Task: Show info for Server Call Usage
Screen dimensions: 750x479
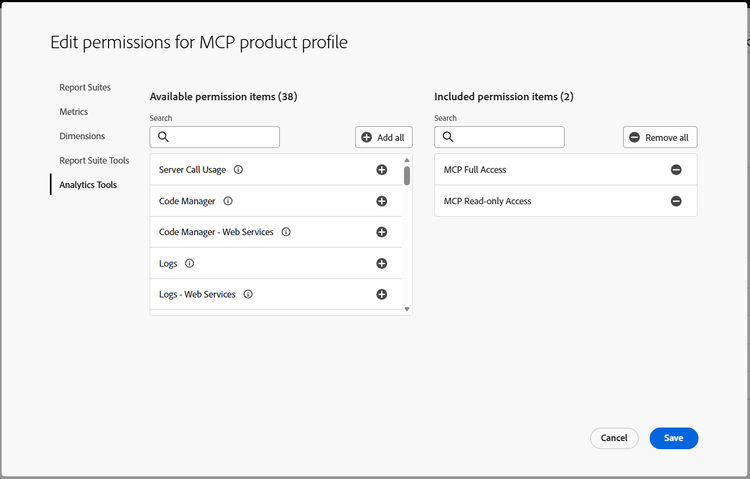Action: (x=238, y=169)
